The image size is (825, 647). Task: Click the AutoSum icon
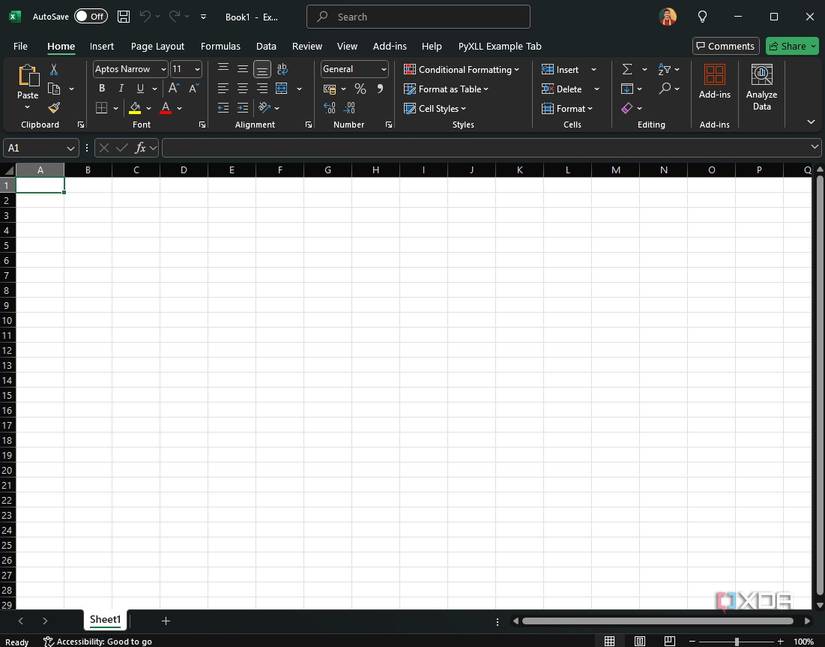click(x=628, y=69)
